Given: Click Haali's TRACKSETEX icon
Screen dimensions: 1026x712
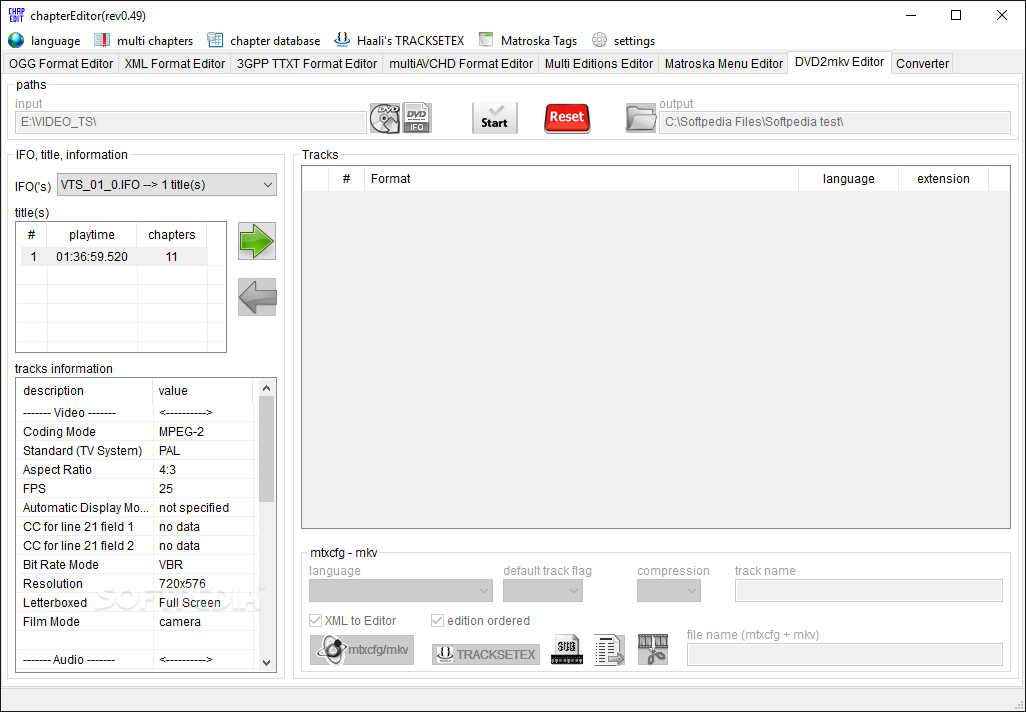Looking at the screenshot, I should (x=342, y=41).
